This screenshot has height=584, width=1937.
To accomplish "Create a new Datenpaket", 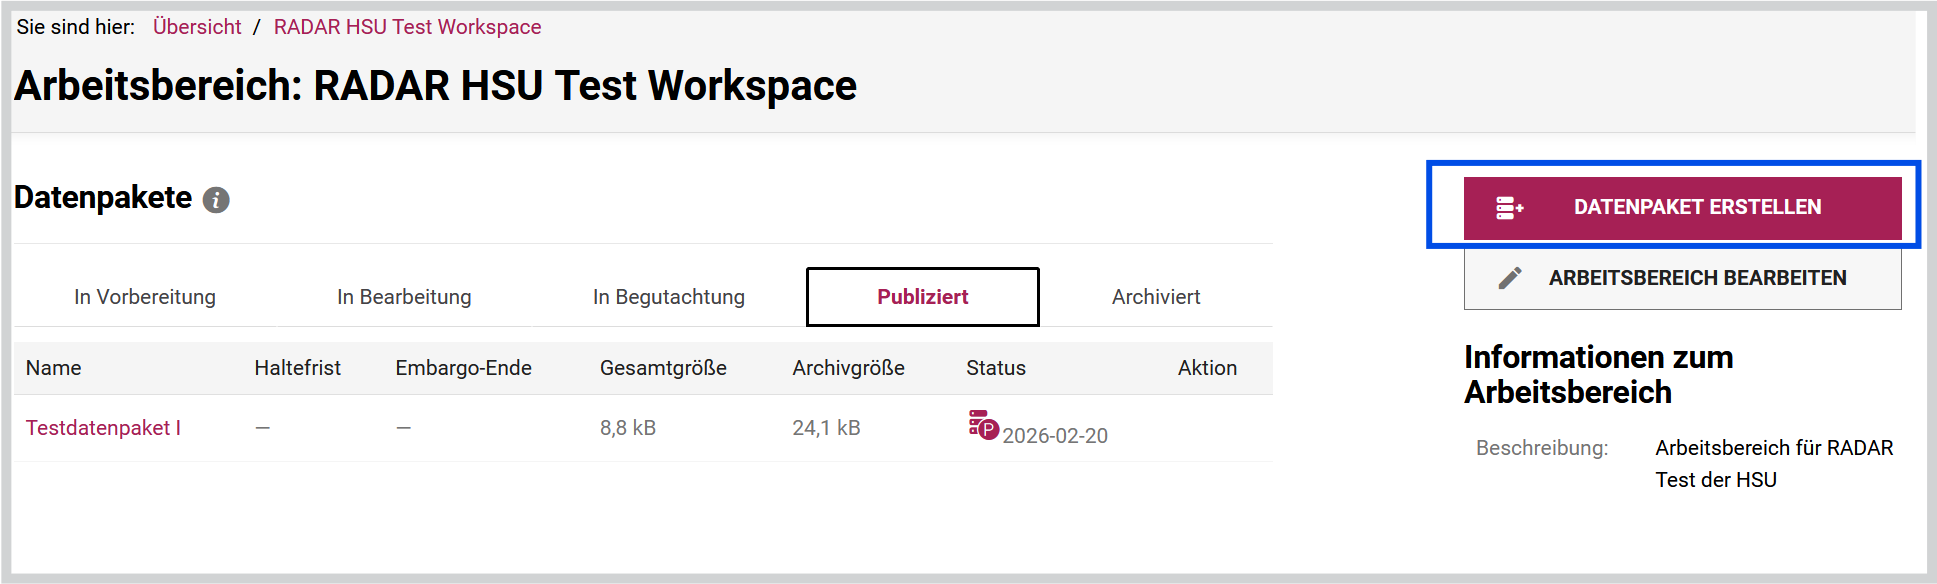I will point(1682,208).
